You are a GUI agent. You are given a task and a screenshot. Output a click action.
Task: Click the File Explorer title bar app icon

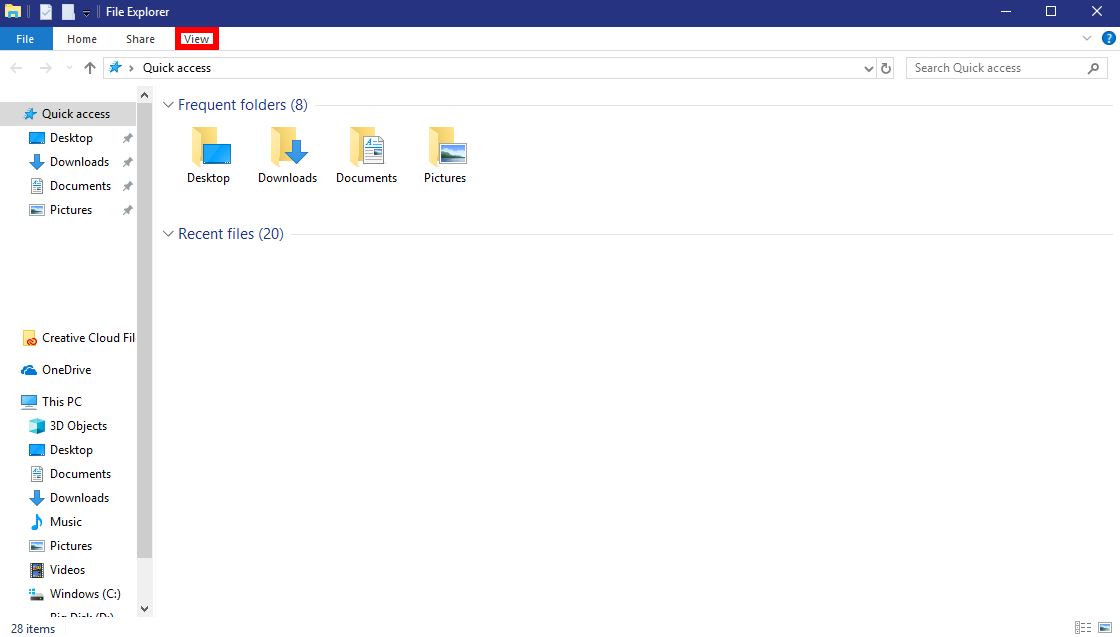click(13, 12)
